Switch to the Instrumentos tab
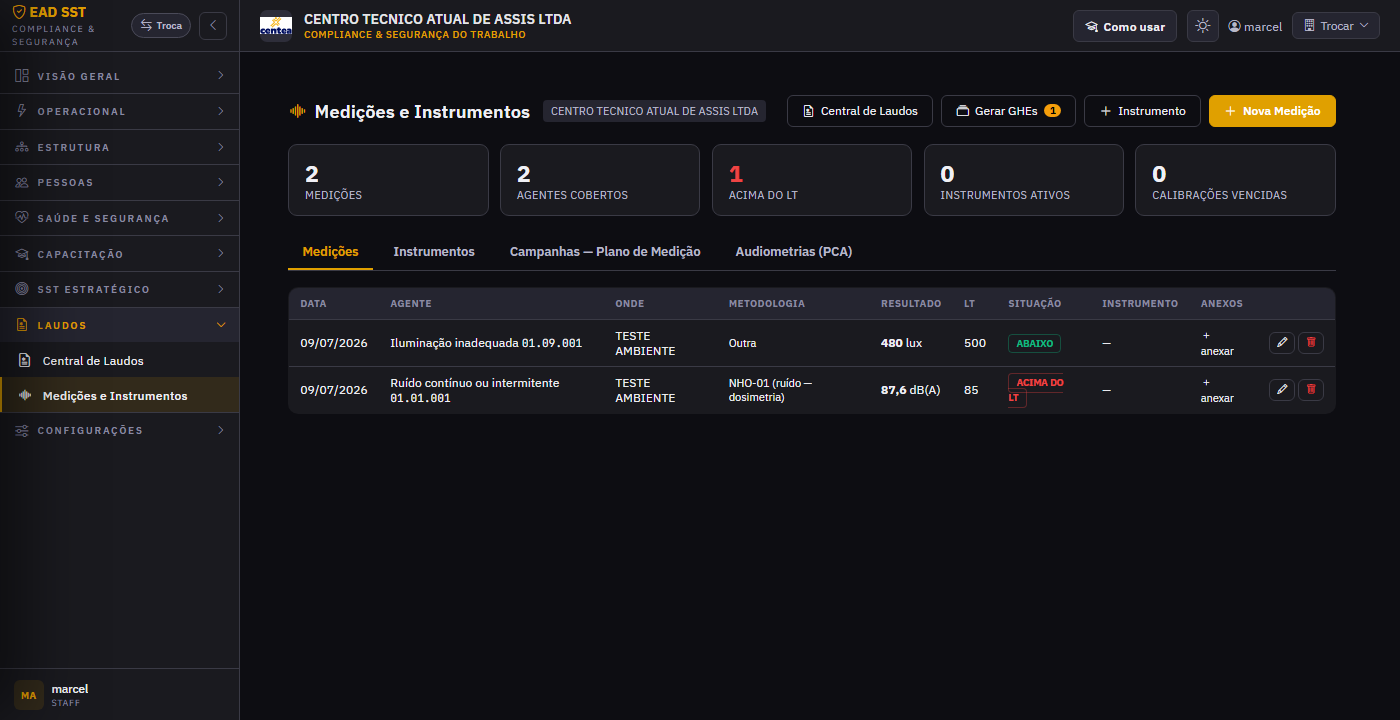This screenshot has height=720, width=1400. [434, 252]
